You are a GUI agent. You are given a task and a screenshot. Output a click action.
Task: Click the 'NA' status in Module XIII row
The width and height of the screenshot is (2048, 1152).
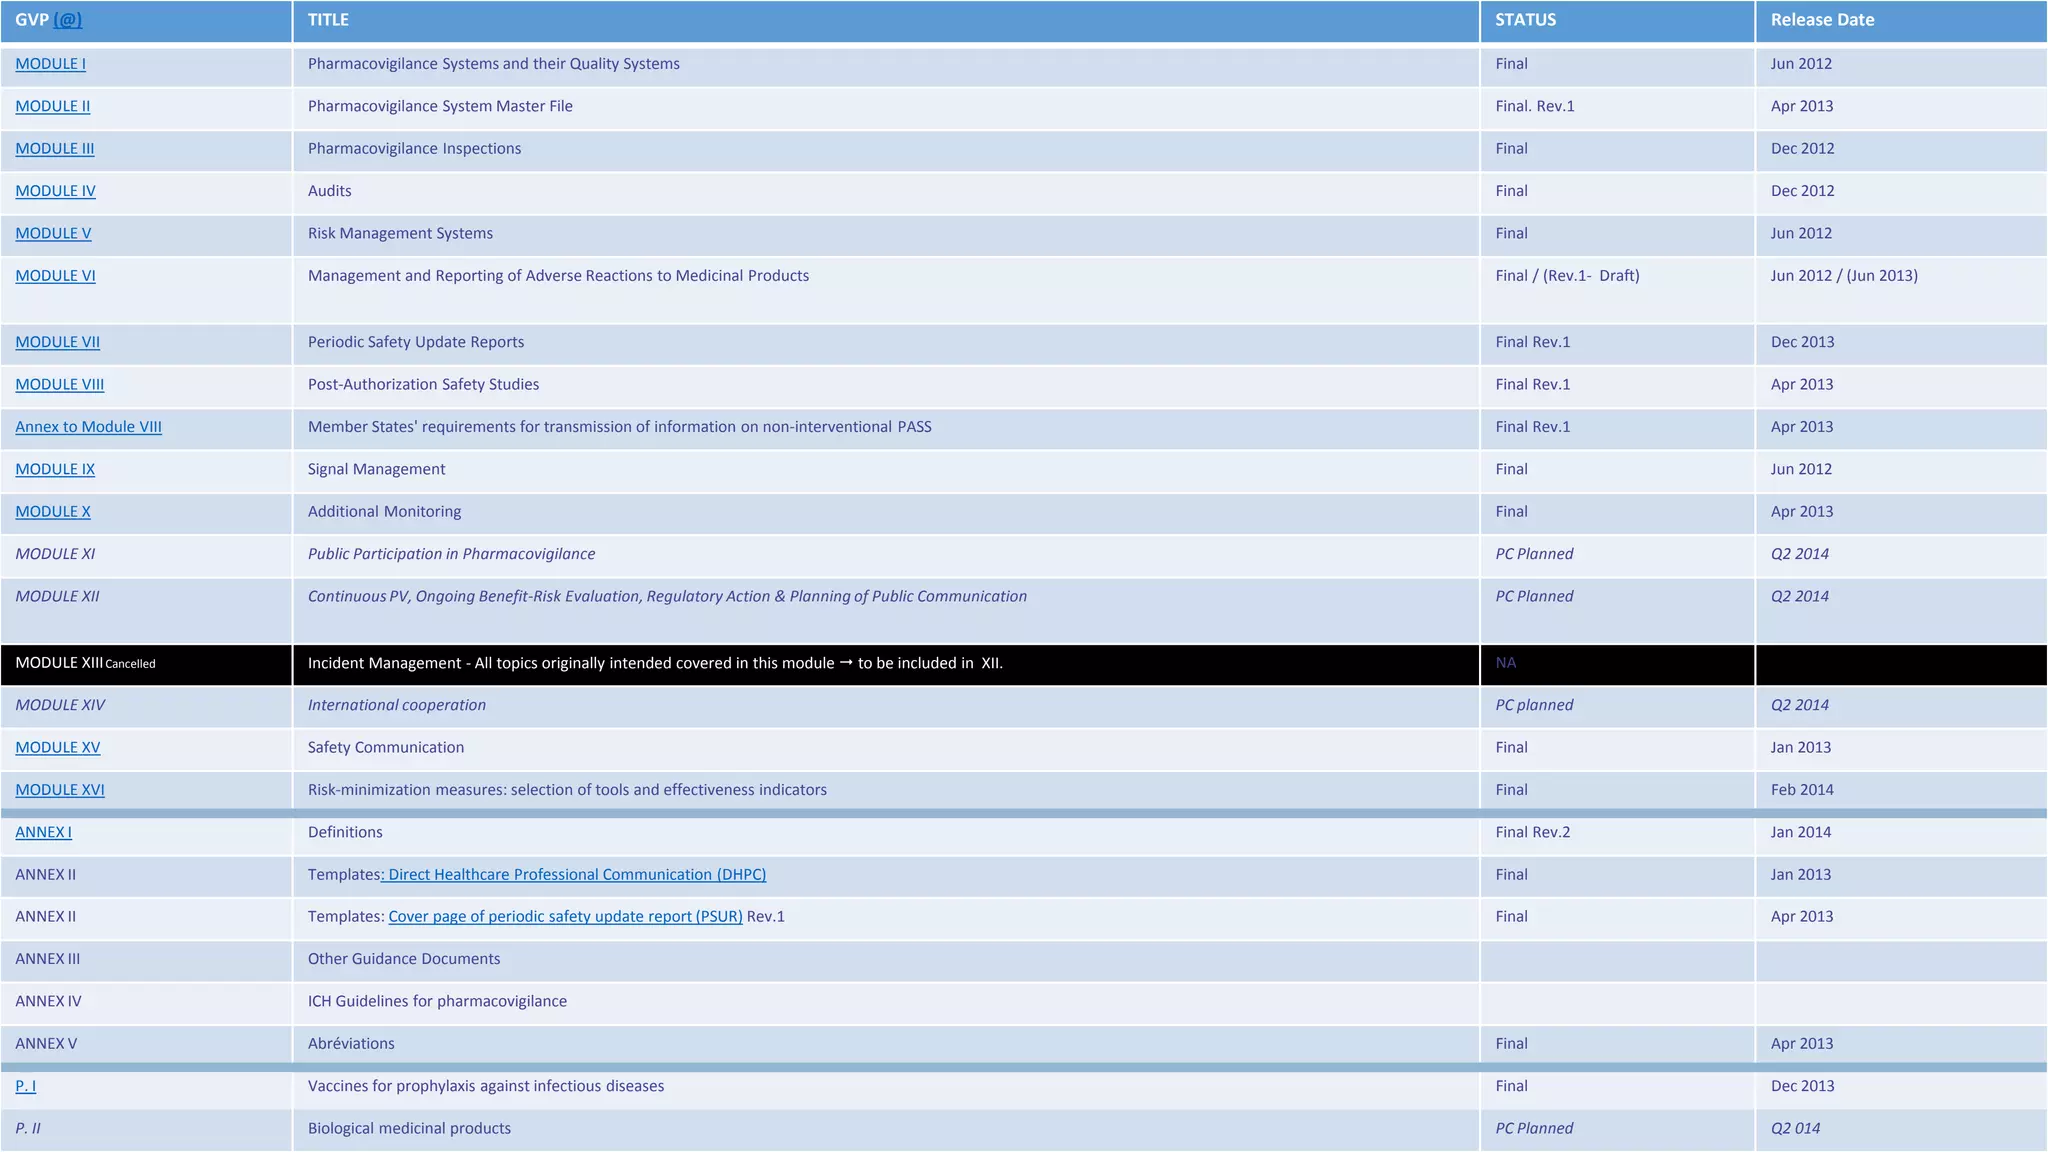point(1505,663)
